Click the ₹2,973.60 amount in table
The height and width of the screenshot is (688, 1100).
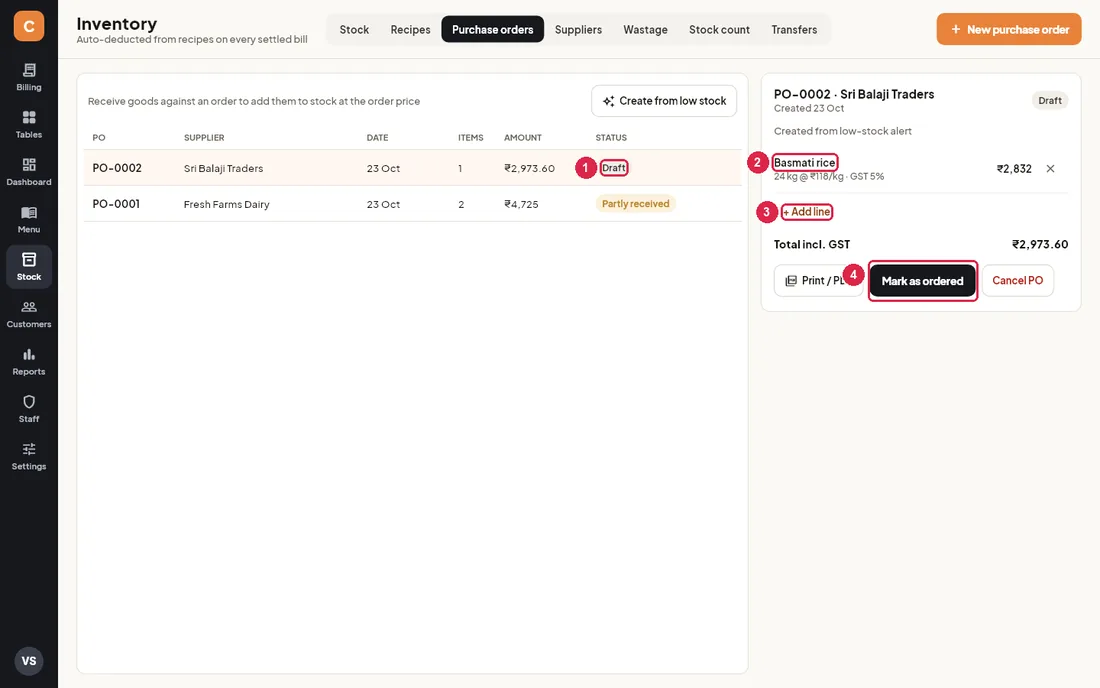pyautogui.click(x=529, y=168)
